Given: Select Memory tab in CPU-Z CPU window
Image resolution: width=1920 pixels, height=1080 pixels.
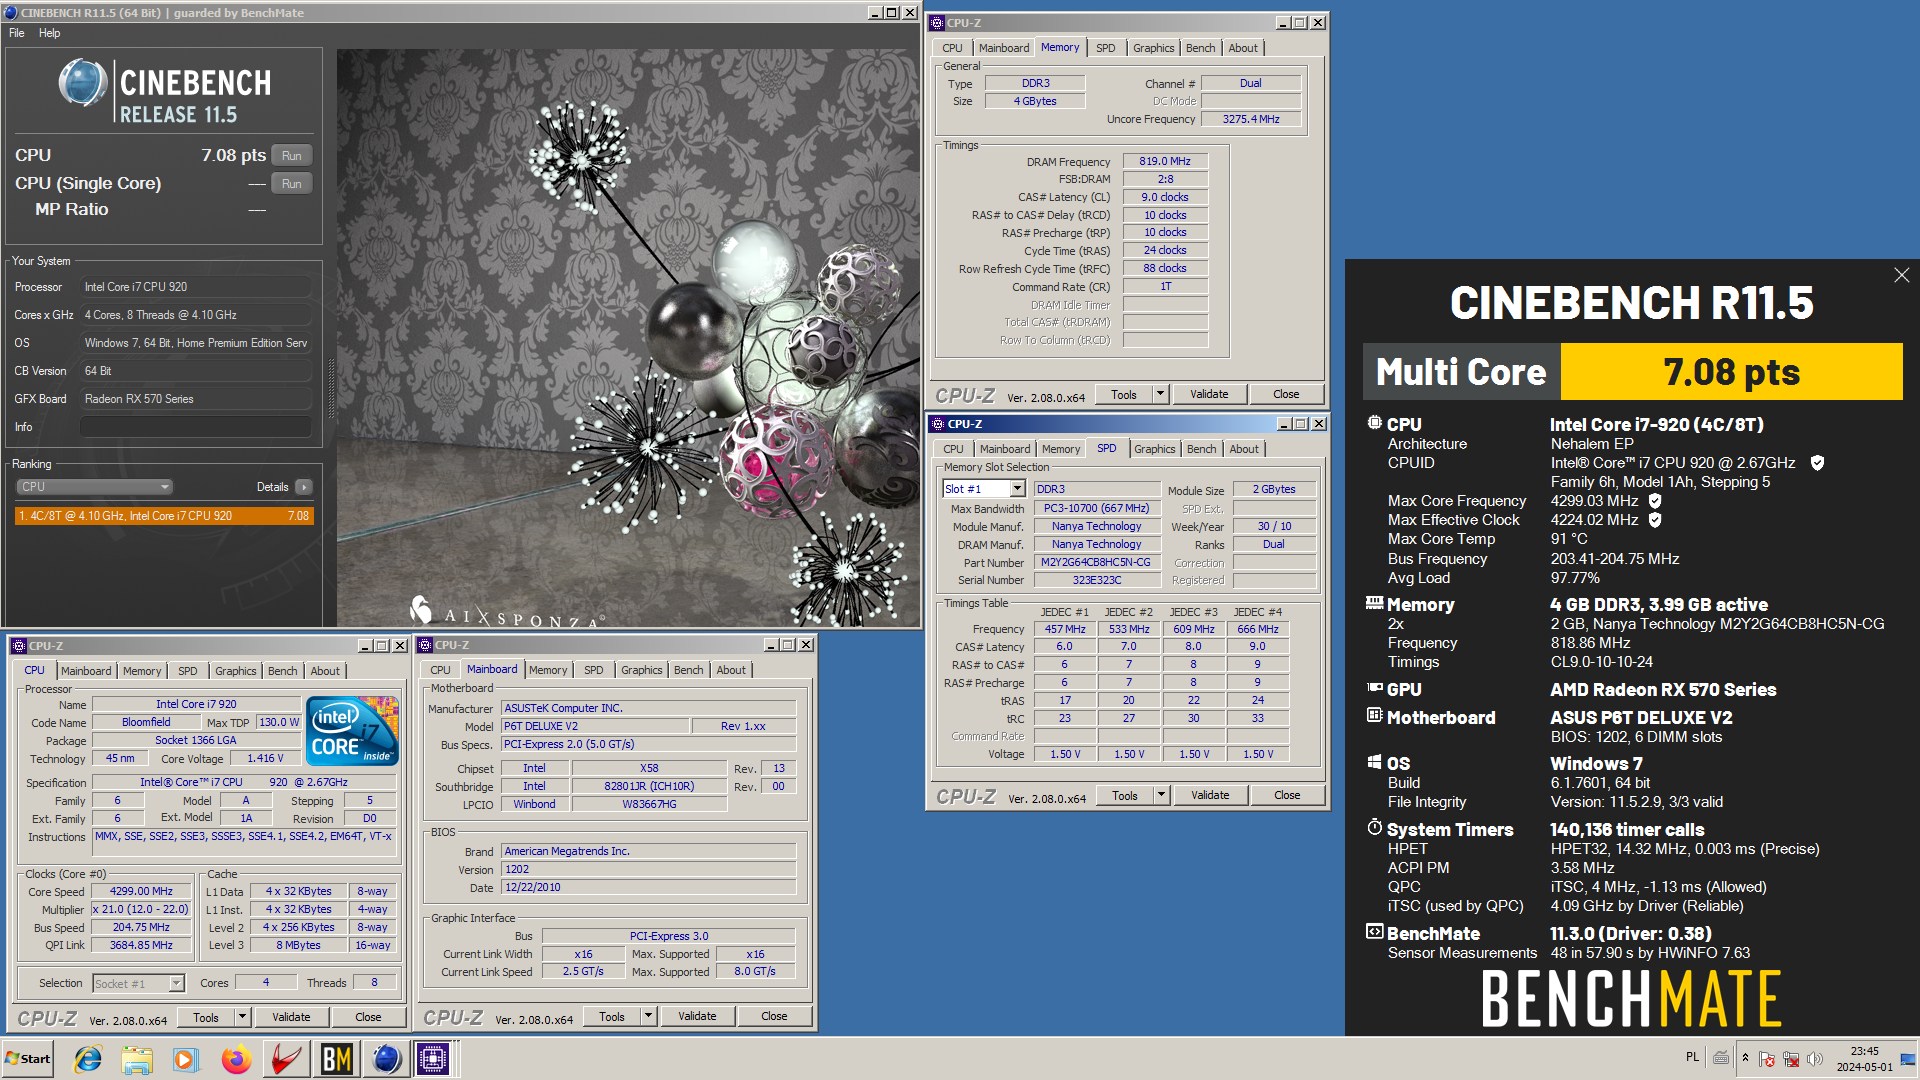Looking at the screenshot, I should click(x=141, y=671).
